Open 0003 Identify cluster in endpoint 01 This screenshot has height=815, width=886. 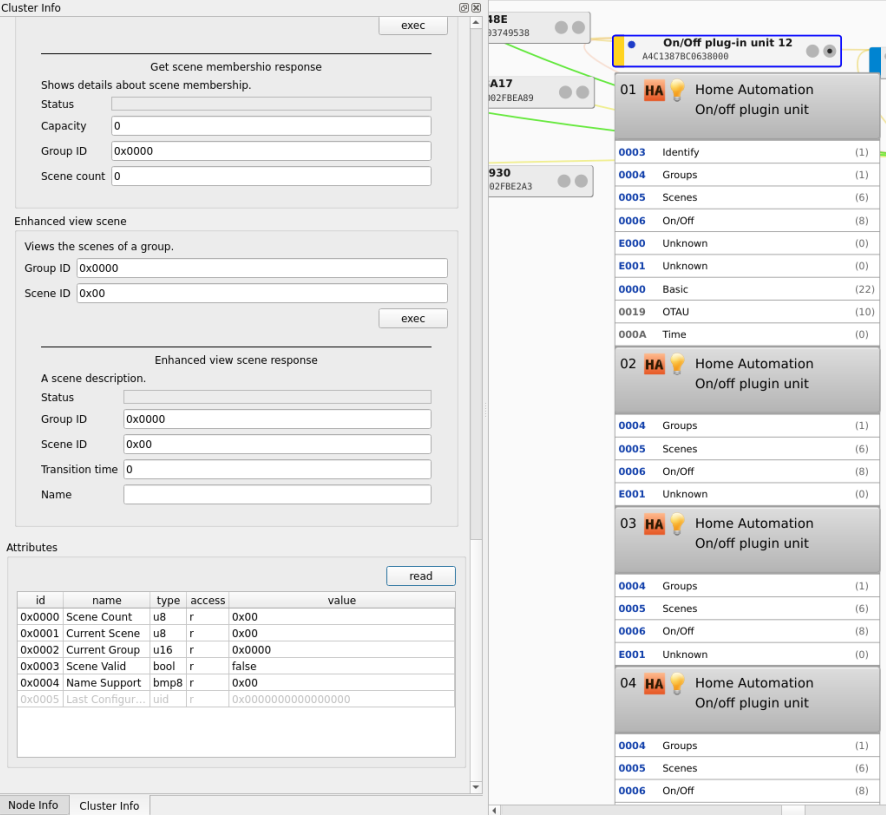click(747, 152)
